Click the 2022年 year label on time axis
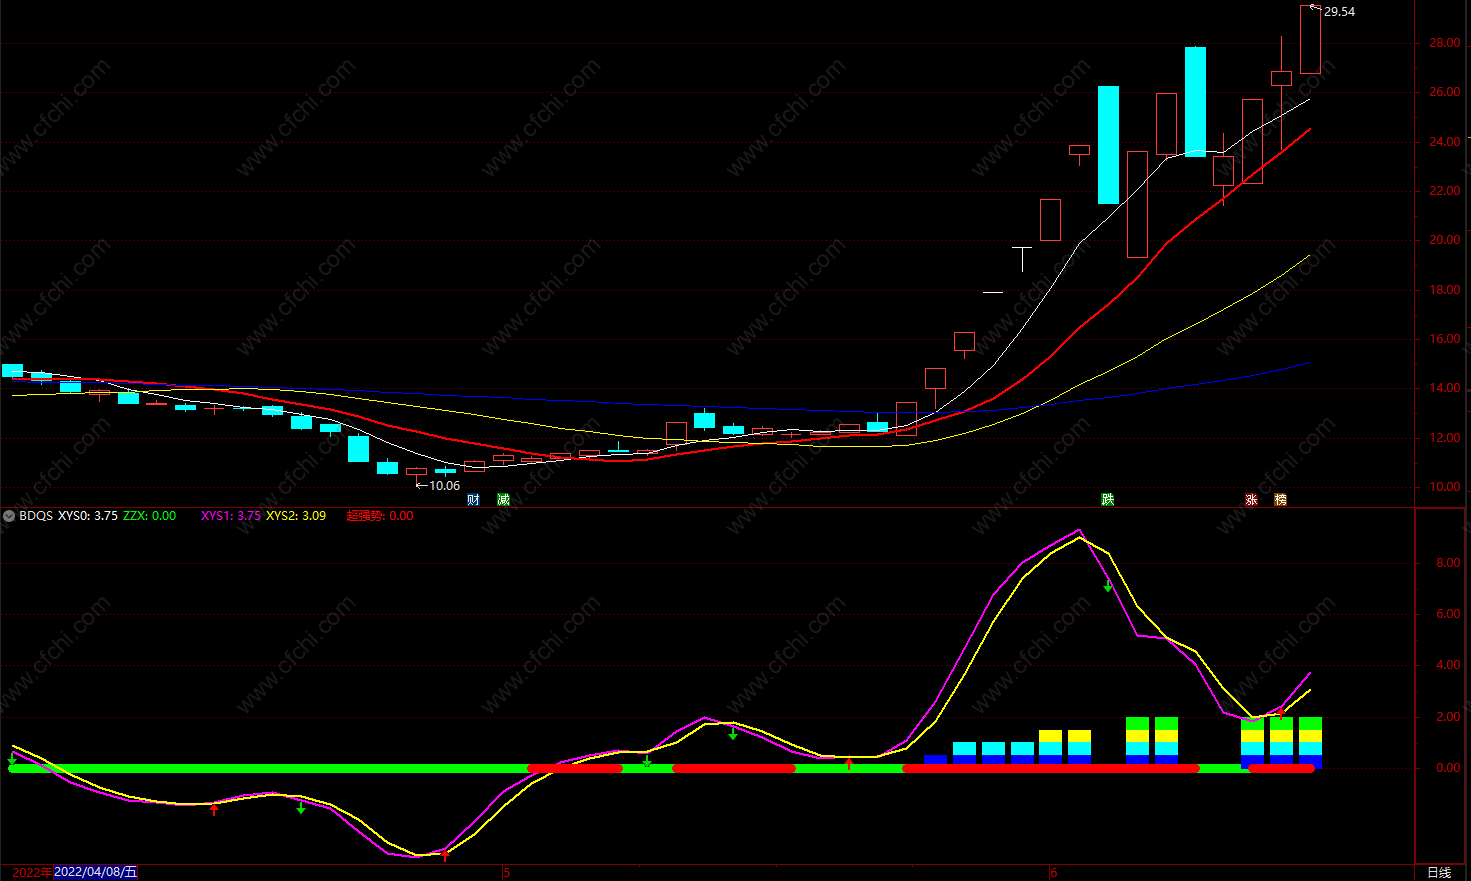The width and height of the screenshot is (1471, 881). 32,872
